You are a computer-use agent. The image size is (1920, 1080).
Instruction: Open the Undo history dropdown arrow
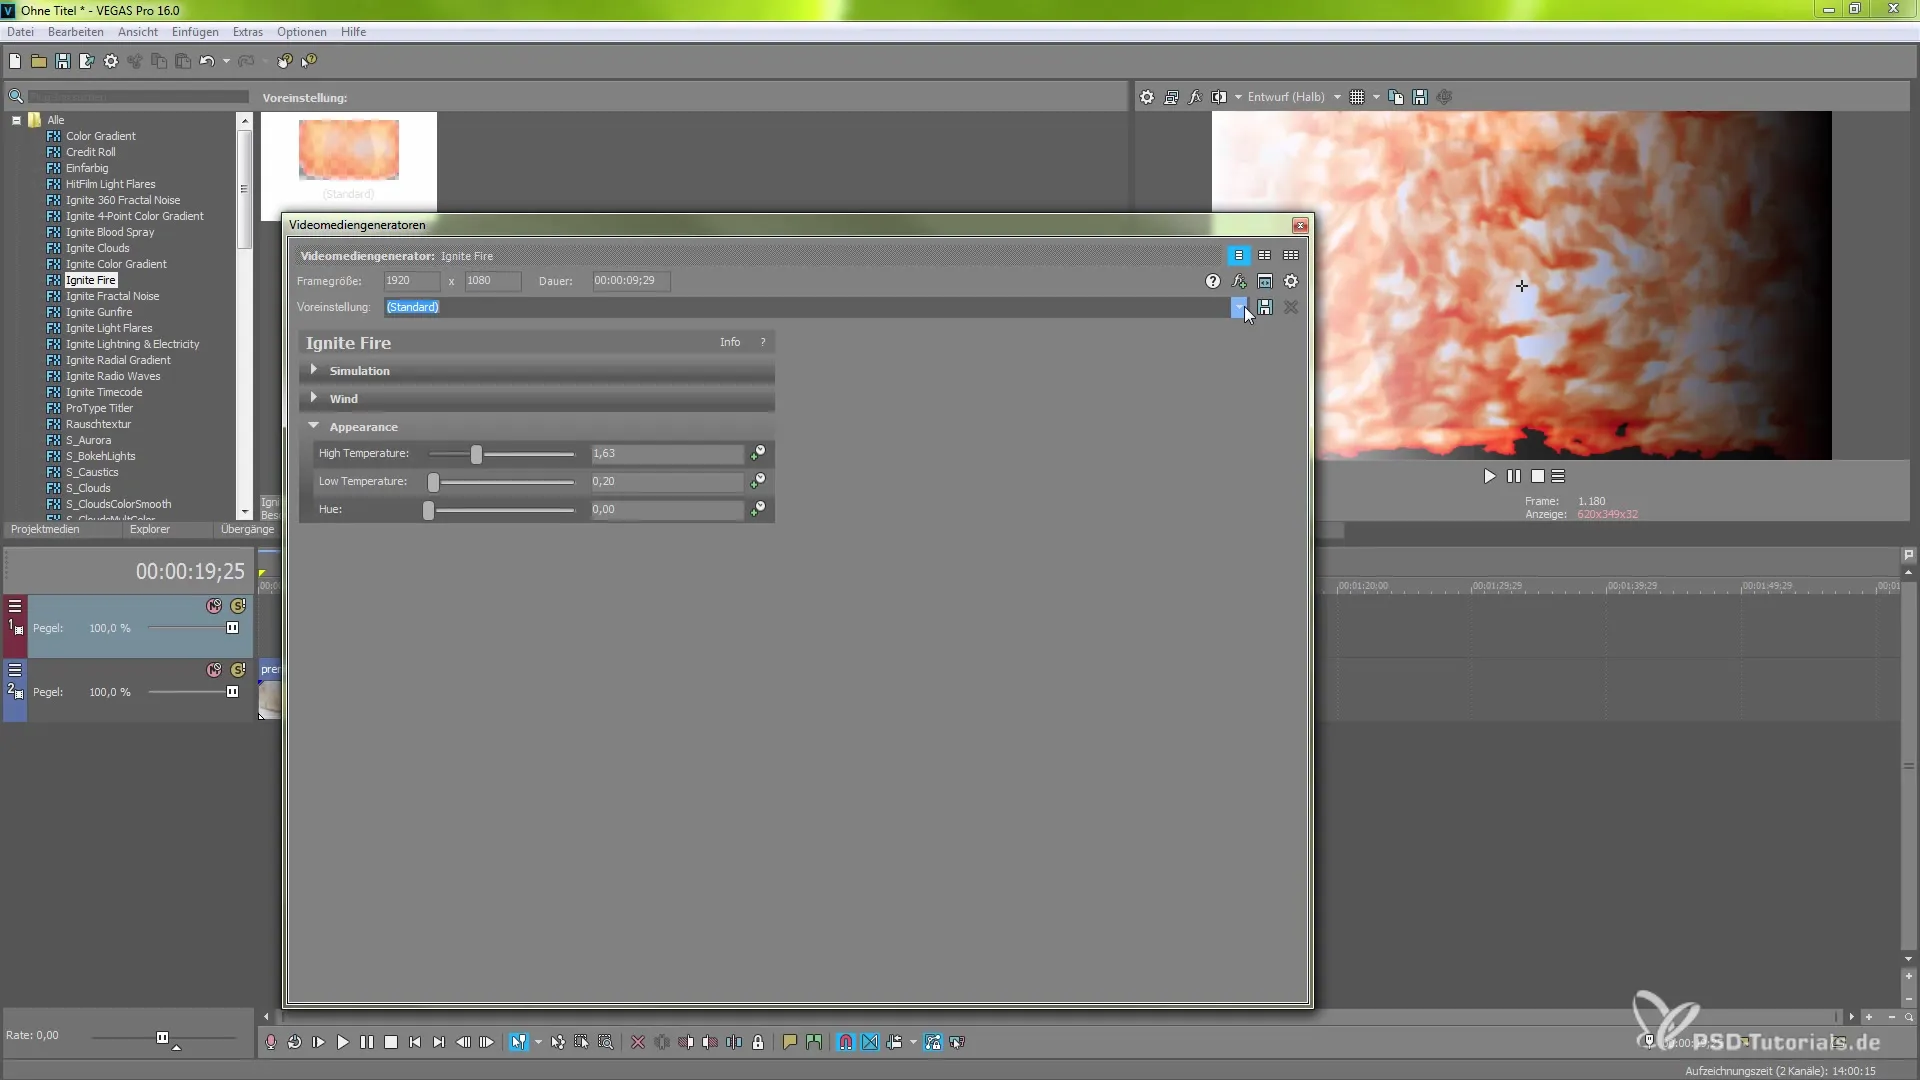click(x=226, y=61)
